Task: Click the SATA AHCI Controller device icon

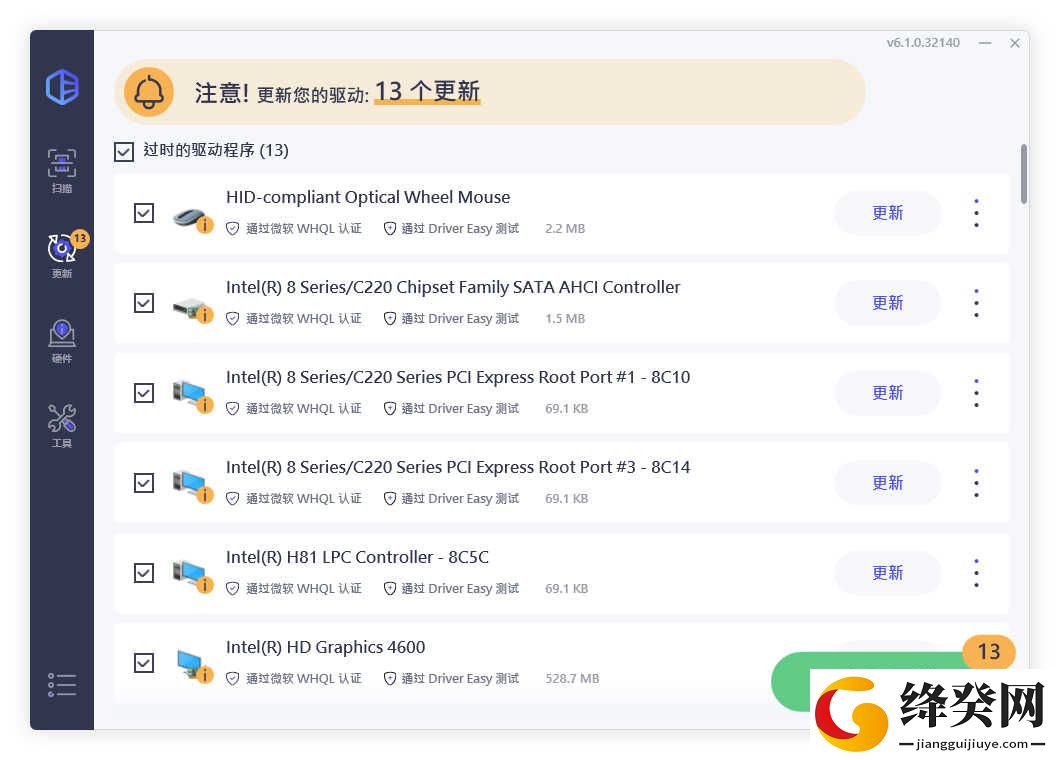Action: [x=193, y=309]
